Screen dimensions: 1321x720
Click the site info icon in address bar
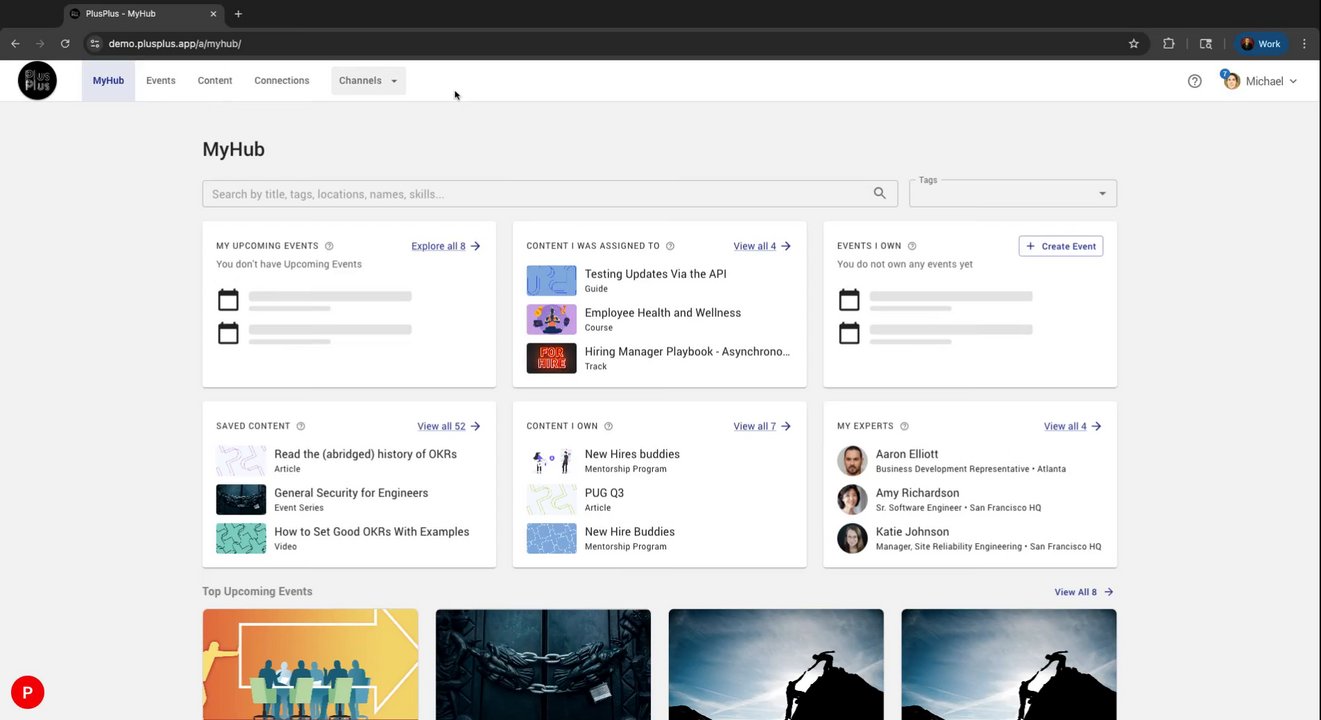click(95, 44)
